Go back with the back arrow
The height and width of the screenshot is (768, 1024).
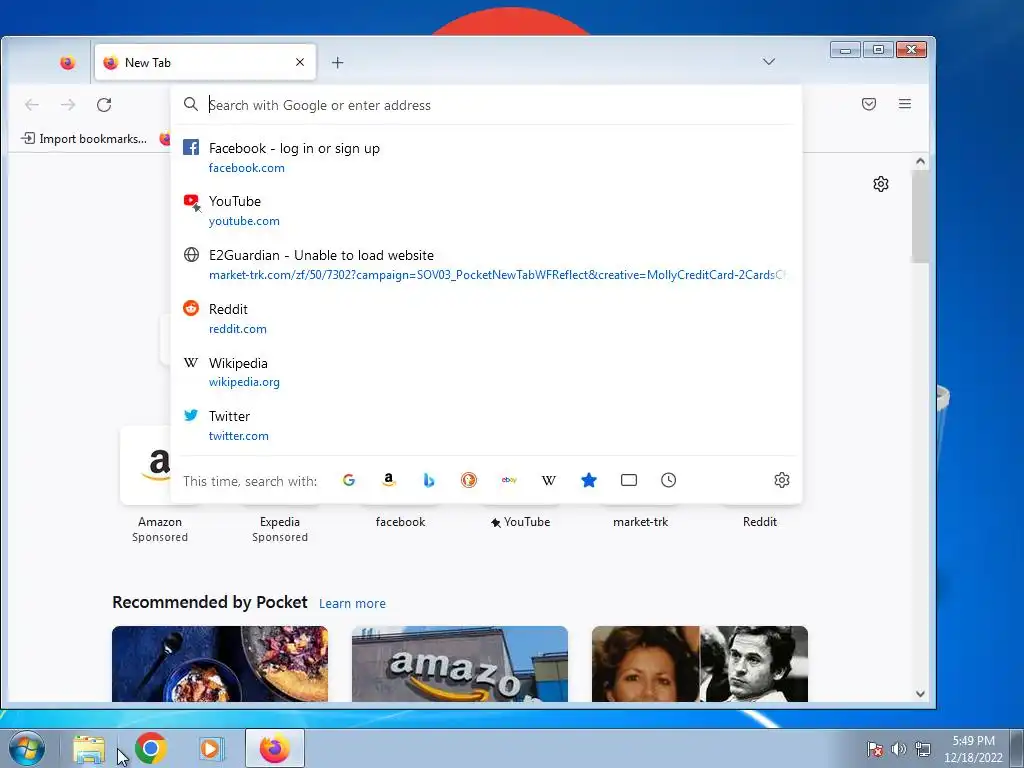pyautogui.click(x=32, y=104)
